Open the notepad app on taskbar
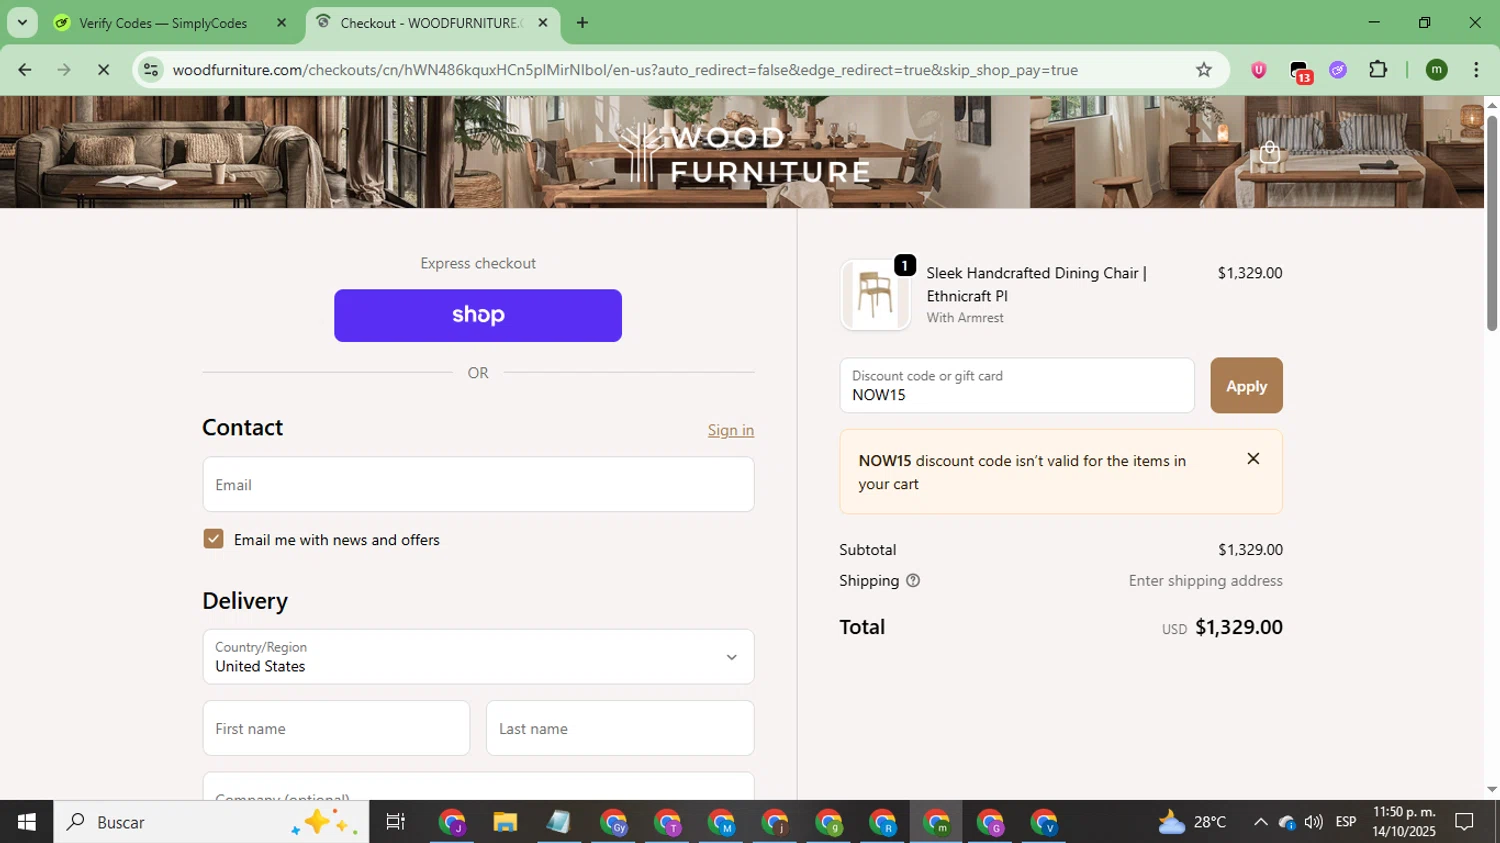The image size is (1500, 843). pos(559,822)
